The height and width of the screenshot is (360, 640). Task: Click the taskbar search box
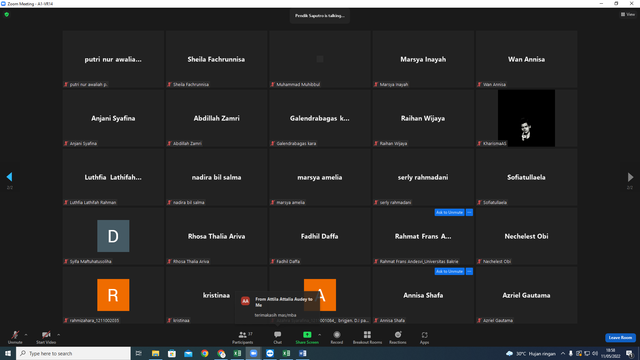pos(73,353)
